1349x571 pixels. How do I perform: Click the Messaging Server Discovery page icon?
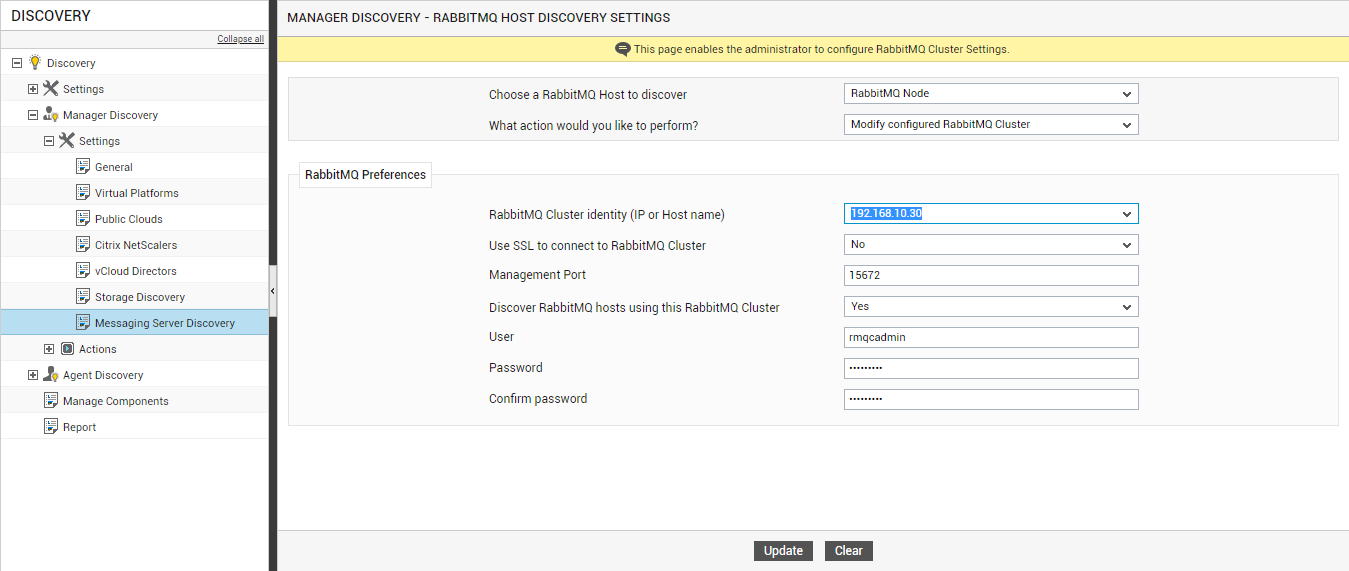83,322
